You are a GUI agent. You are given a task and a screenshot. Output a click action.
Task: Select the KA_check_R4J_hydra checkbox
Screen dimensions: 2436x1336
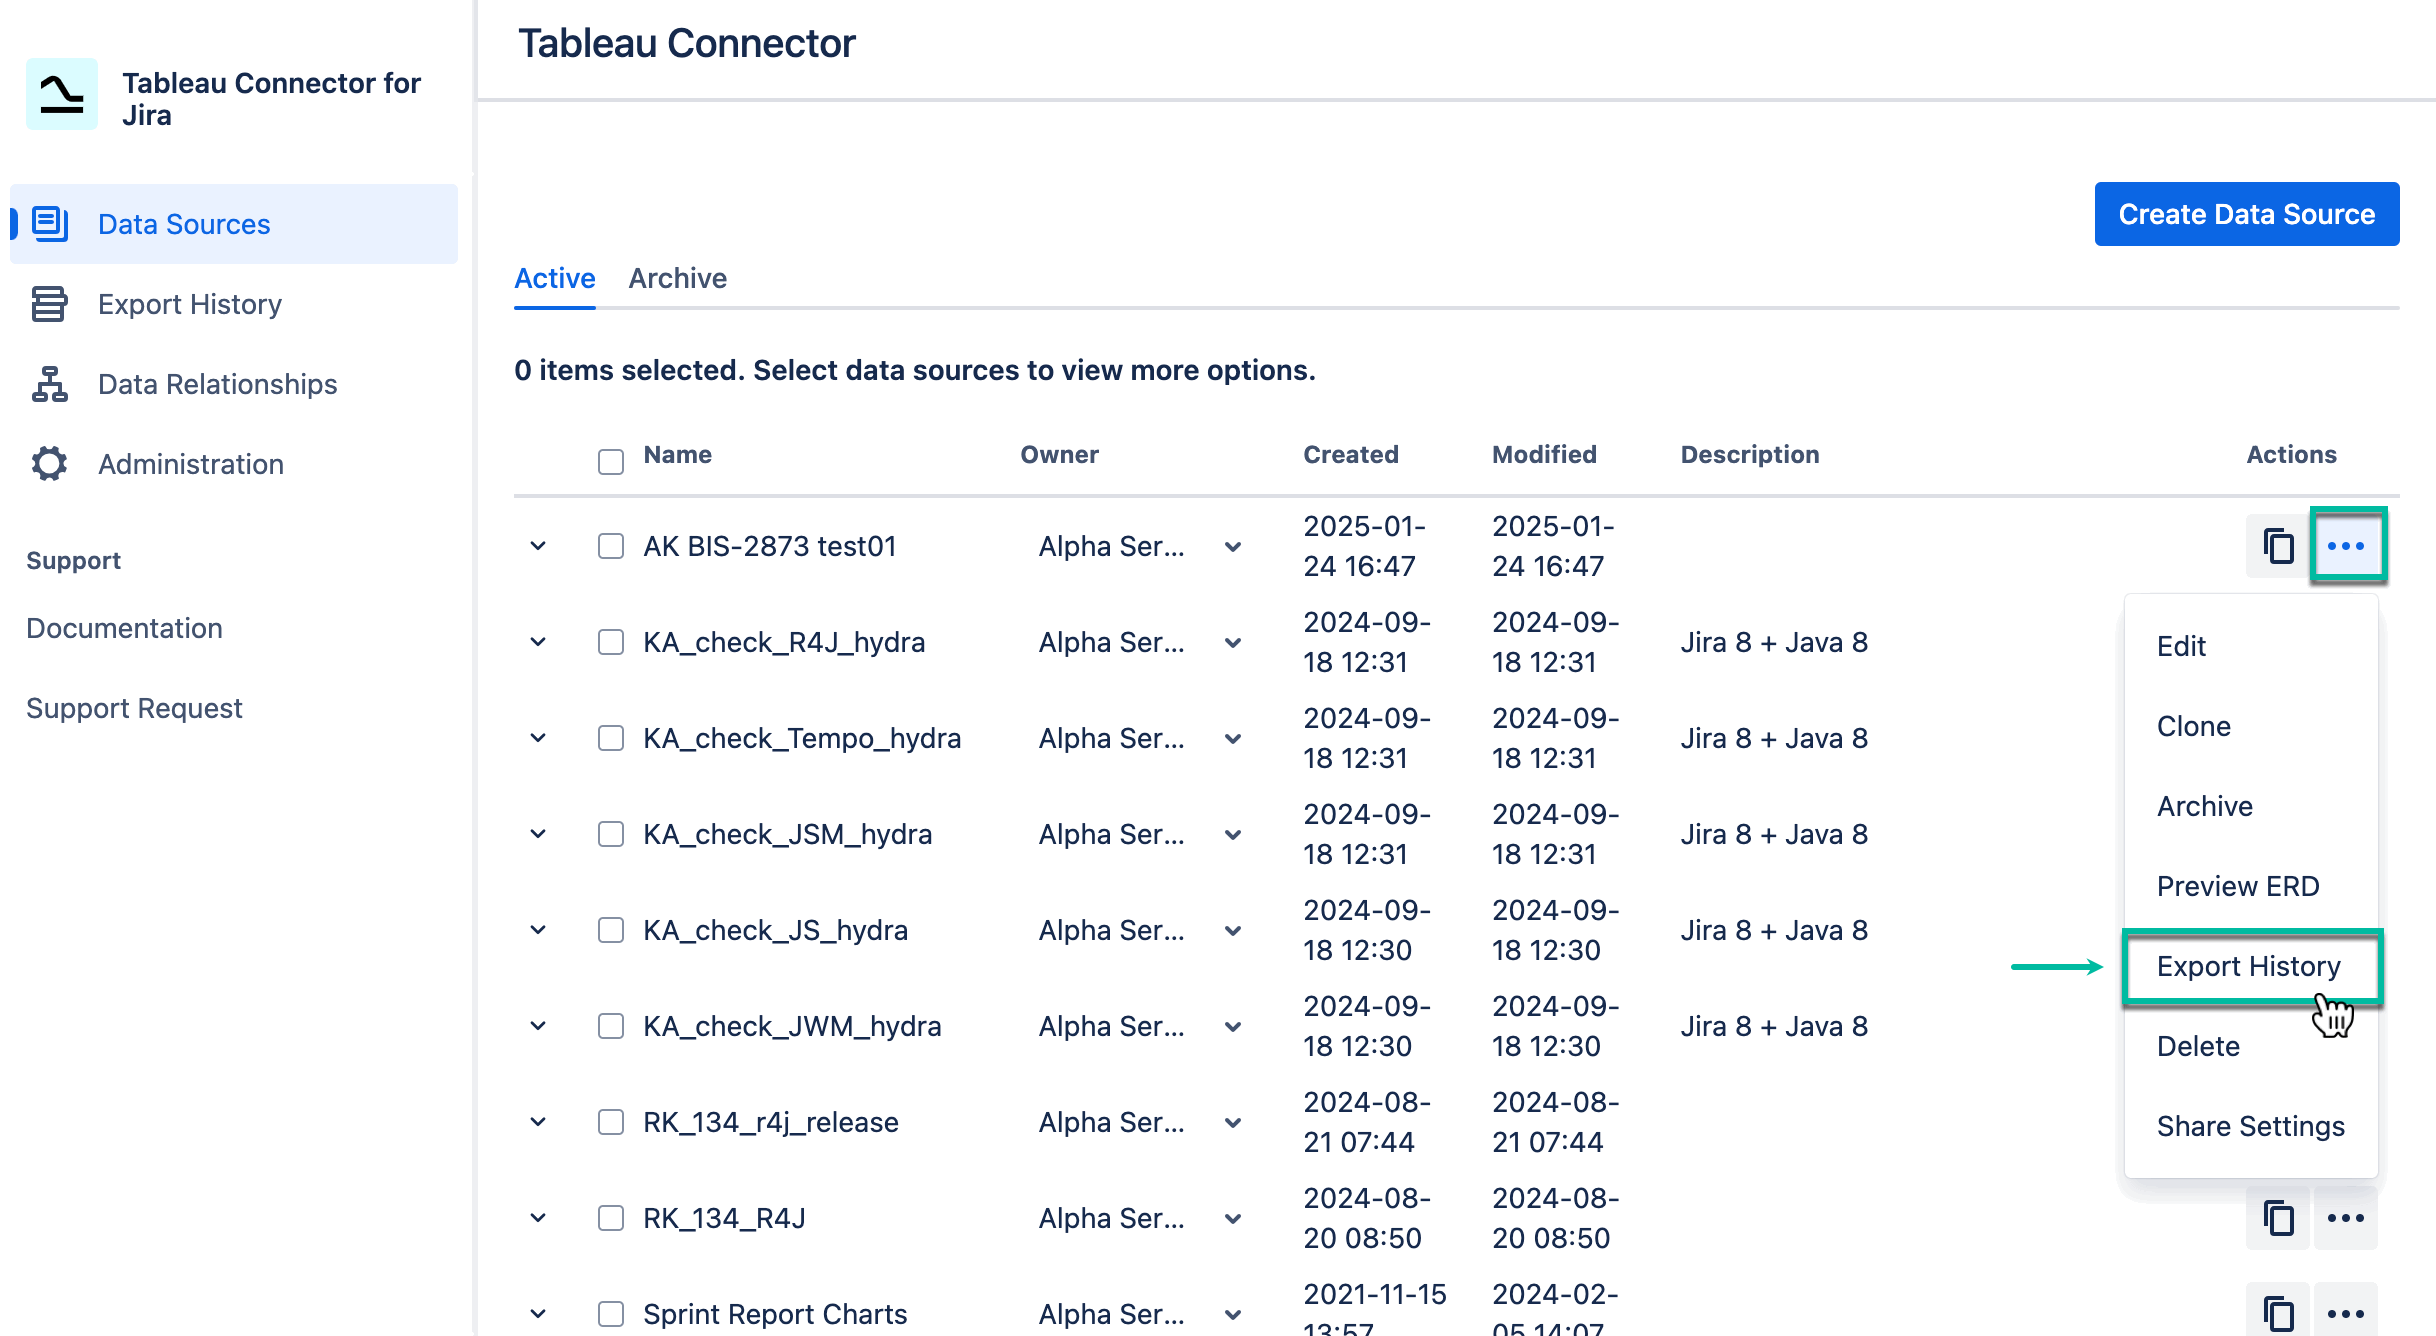point(610,642)
